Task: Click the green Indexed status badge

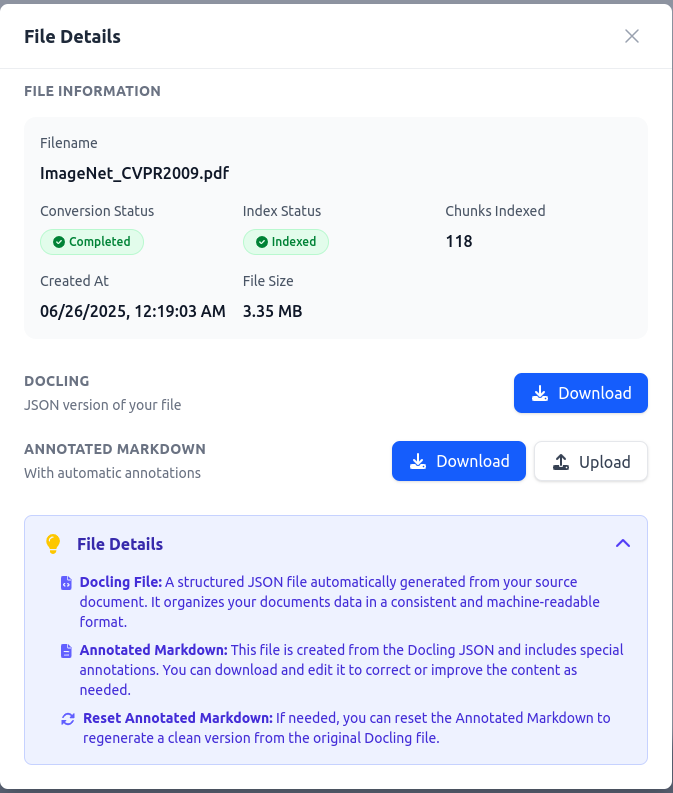Action: 286,242
